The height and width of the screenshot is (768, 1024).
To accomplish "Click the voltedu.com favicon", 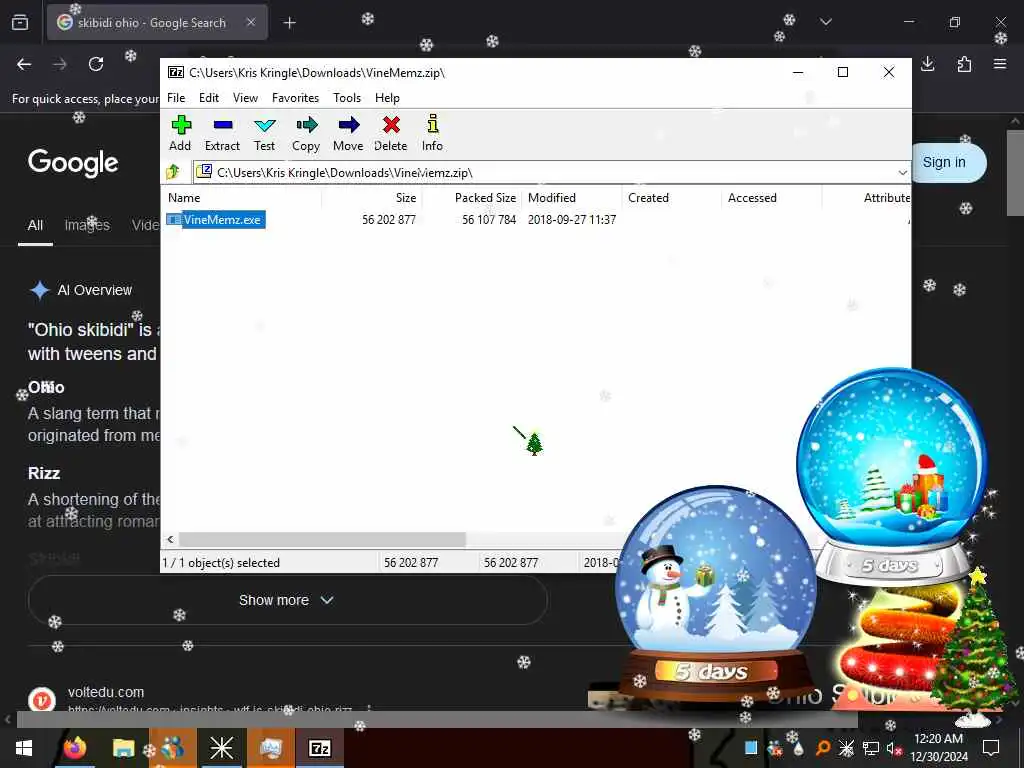I will pyautogui.click(x=42, y=701).
